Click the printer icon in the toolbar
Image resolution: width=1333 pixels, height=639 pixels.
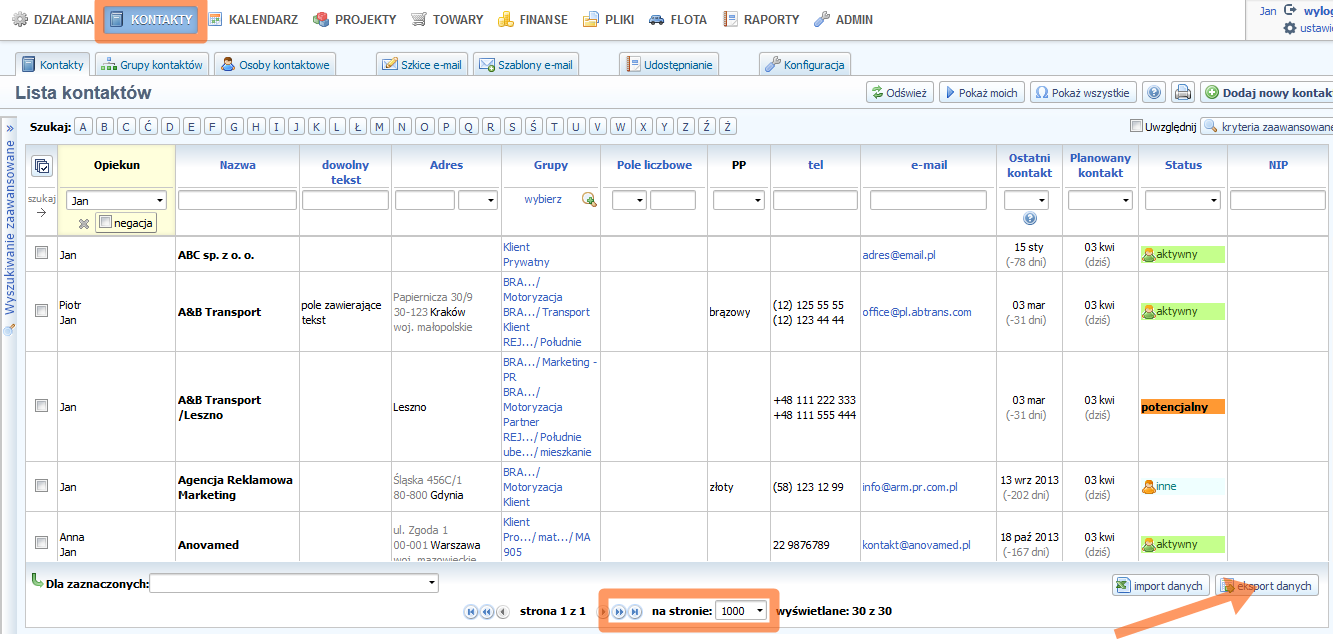tap(1183, 93)
